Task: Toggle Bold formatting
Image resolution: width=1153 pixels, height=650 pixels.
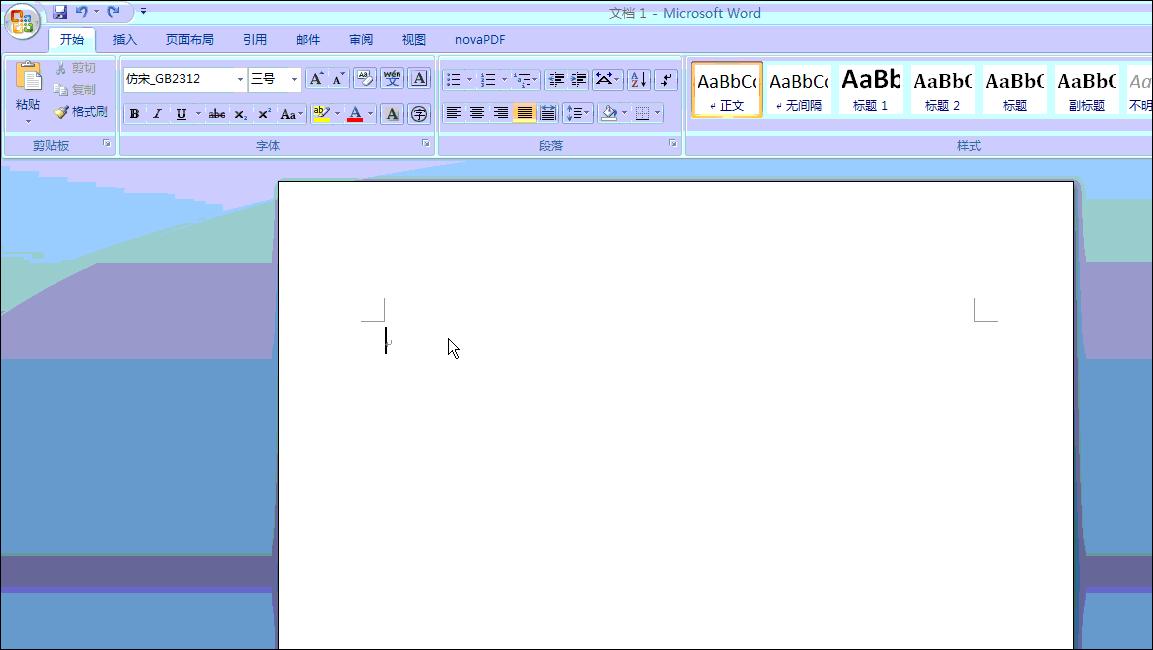Action: point(134,114)
